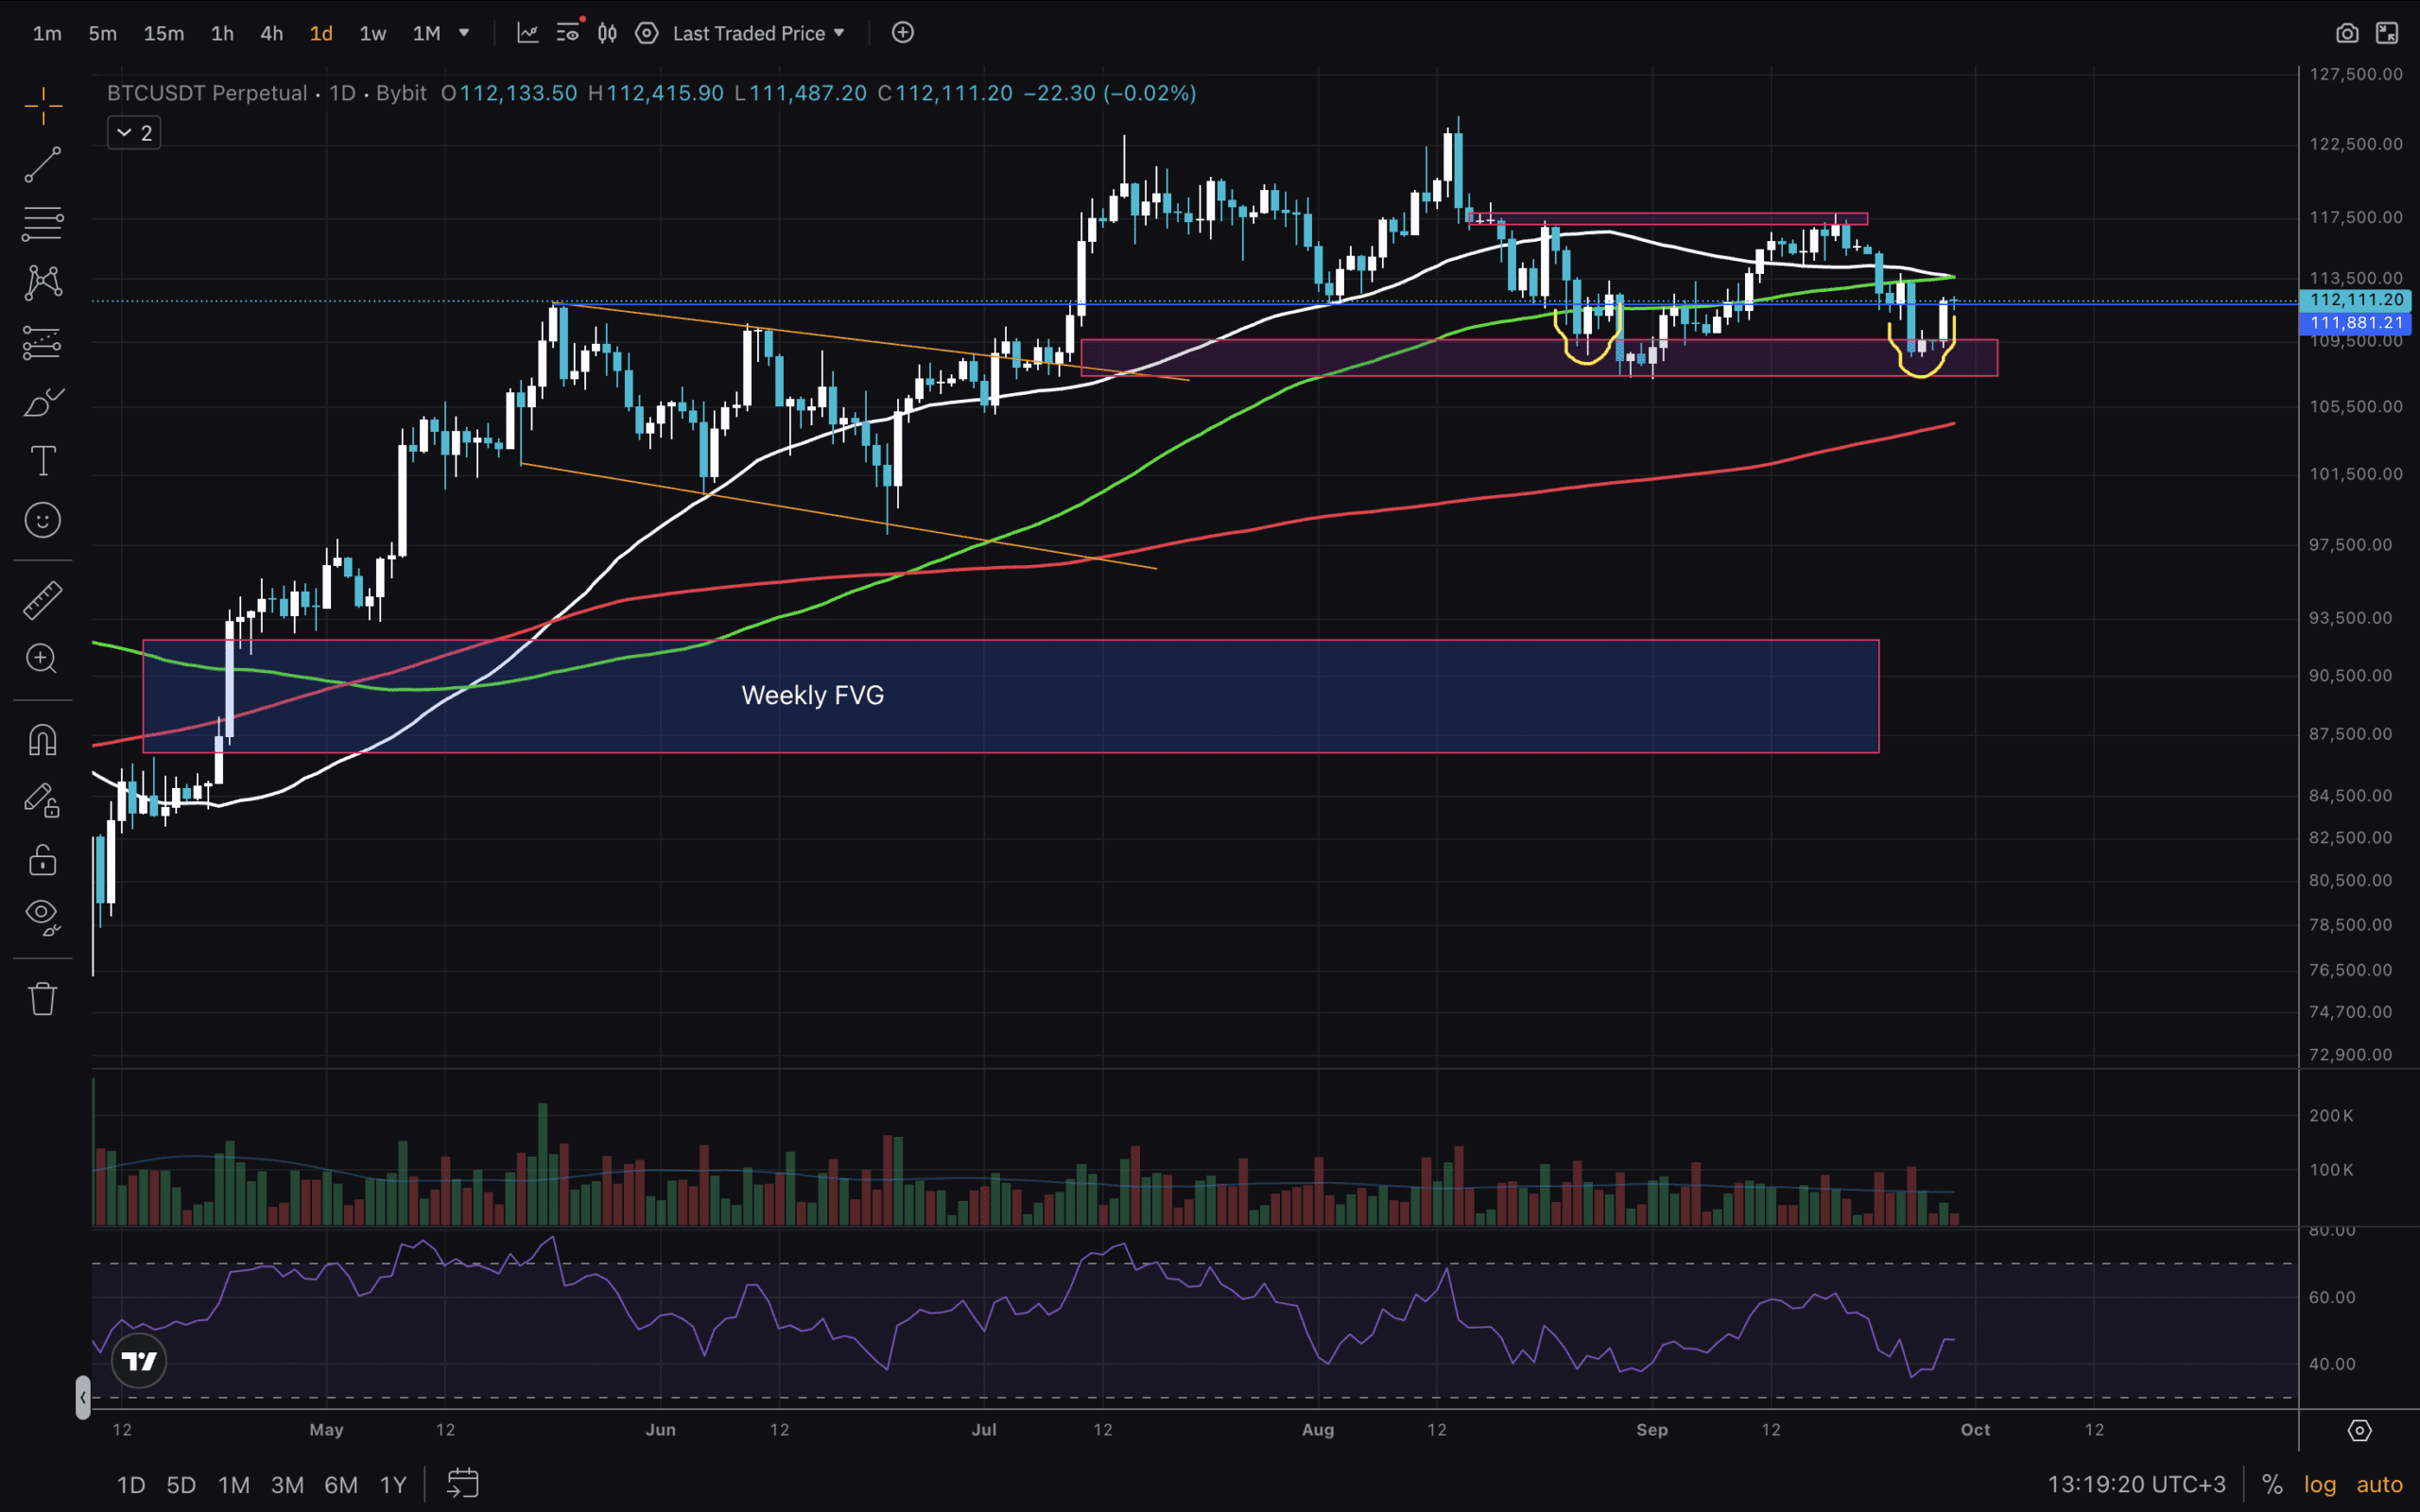Enable Magnet mode for drawings
This screenshot has height=1512, width=2420.
[42, 738]
